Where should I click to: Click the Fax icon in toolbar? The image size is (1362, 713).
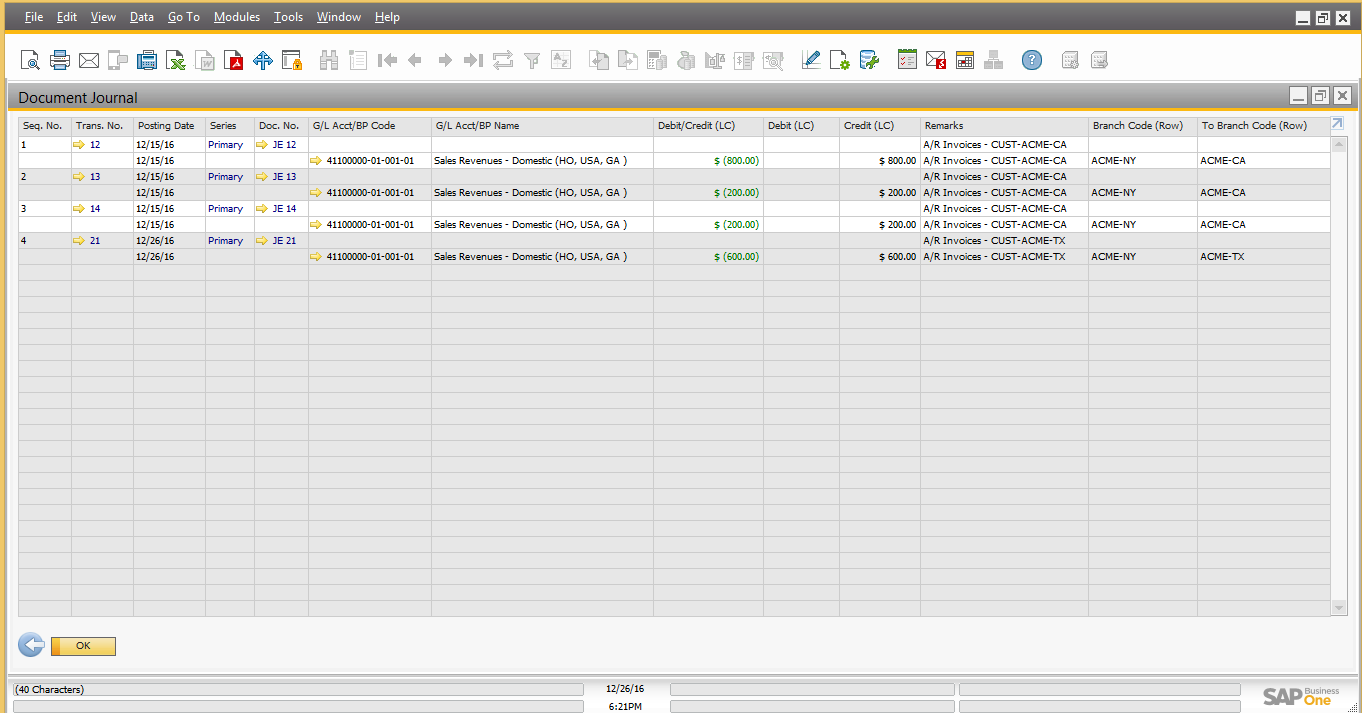coord(147,61)
